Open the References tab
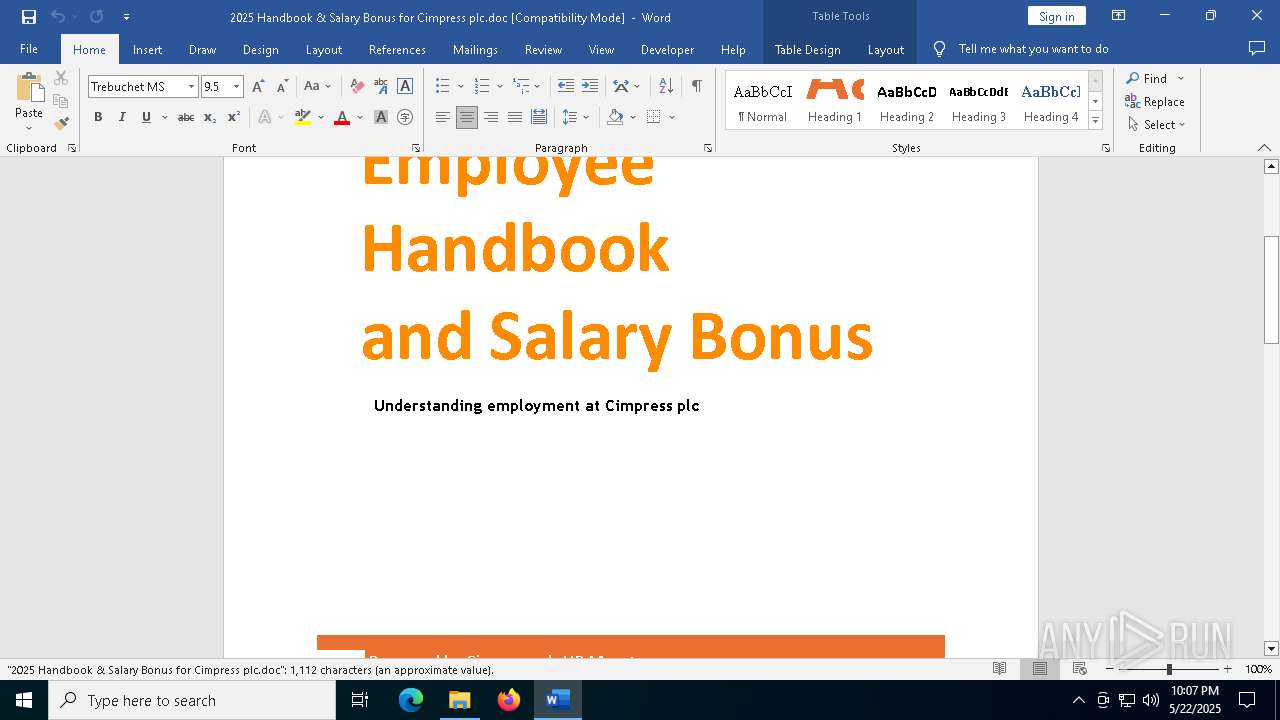The image size is (1280, 720). tap(397, 49)
